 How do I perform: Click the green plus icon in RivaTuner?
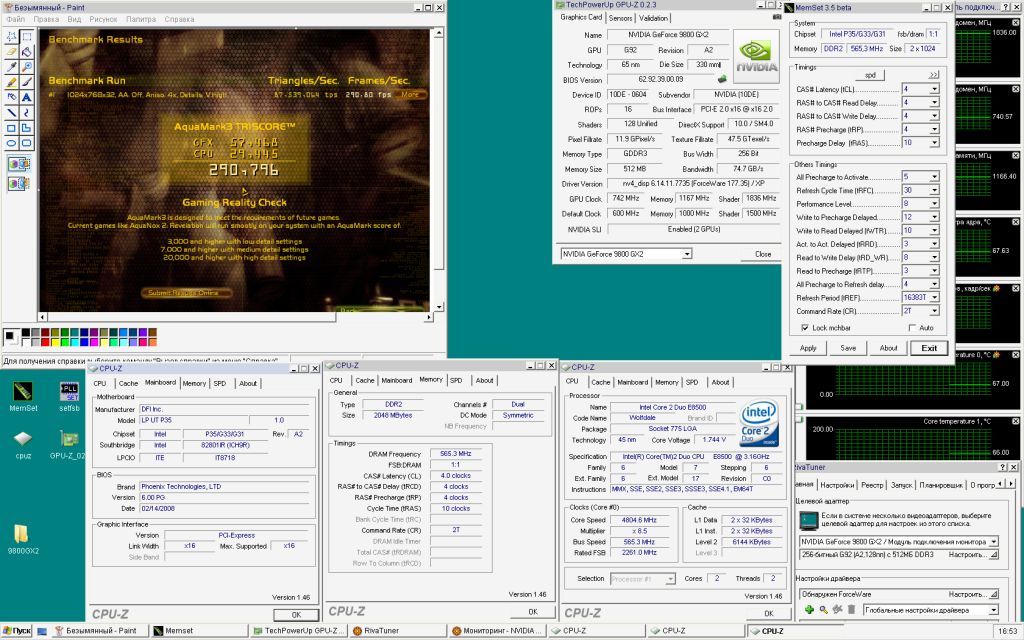pos(809,610)
